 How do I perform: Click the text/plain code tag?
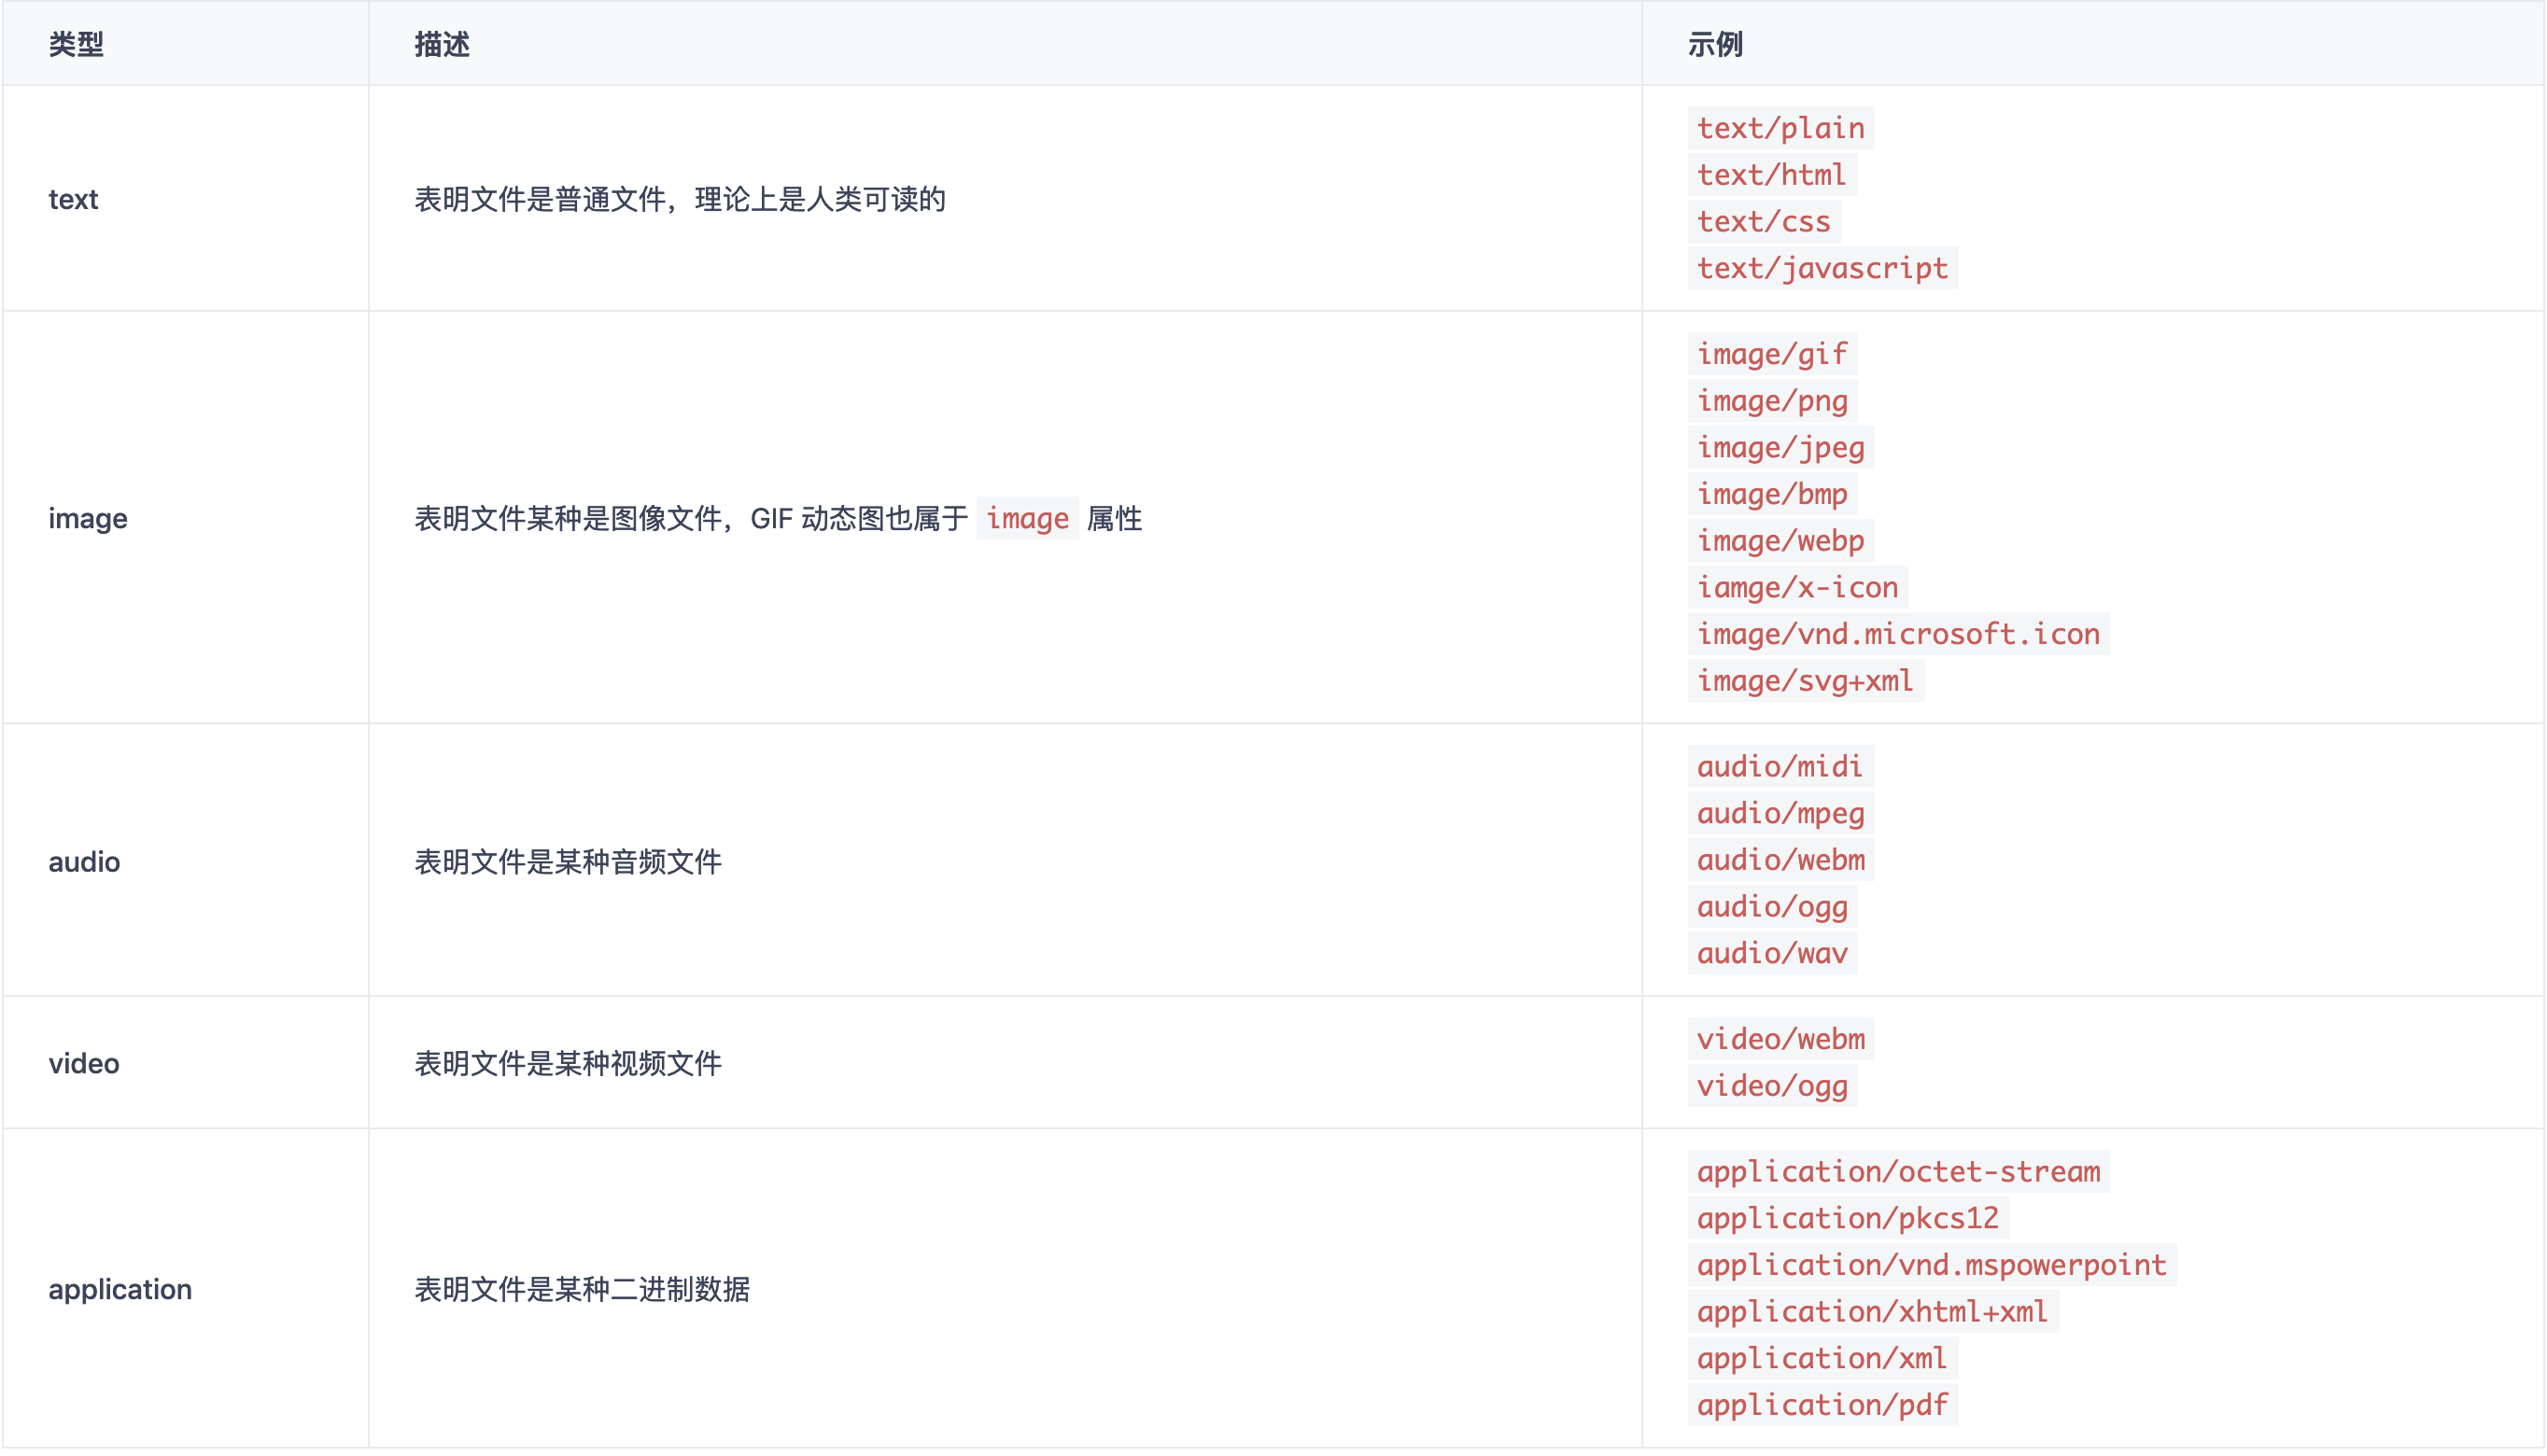tap(1780, 128)
